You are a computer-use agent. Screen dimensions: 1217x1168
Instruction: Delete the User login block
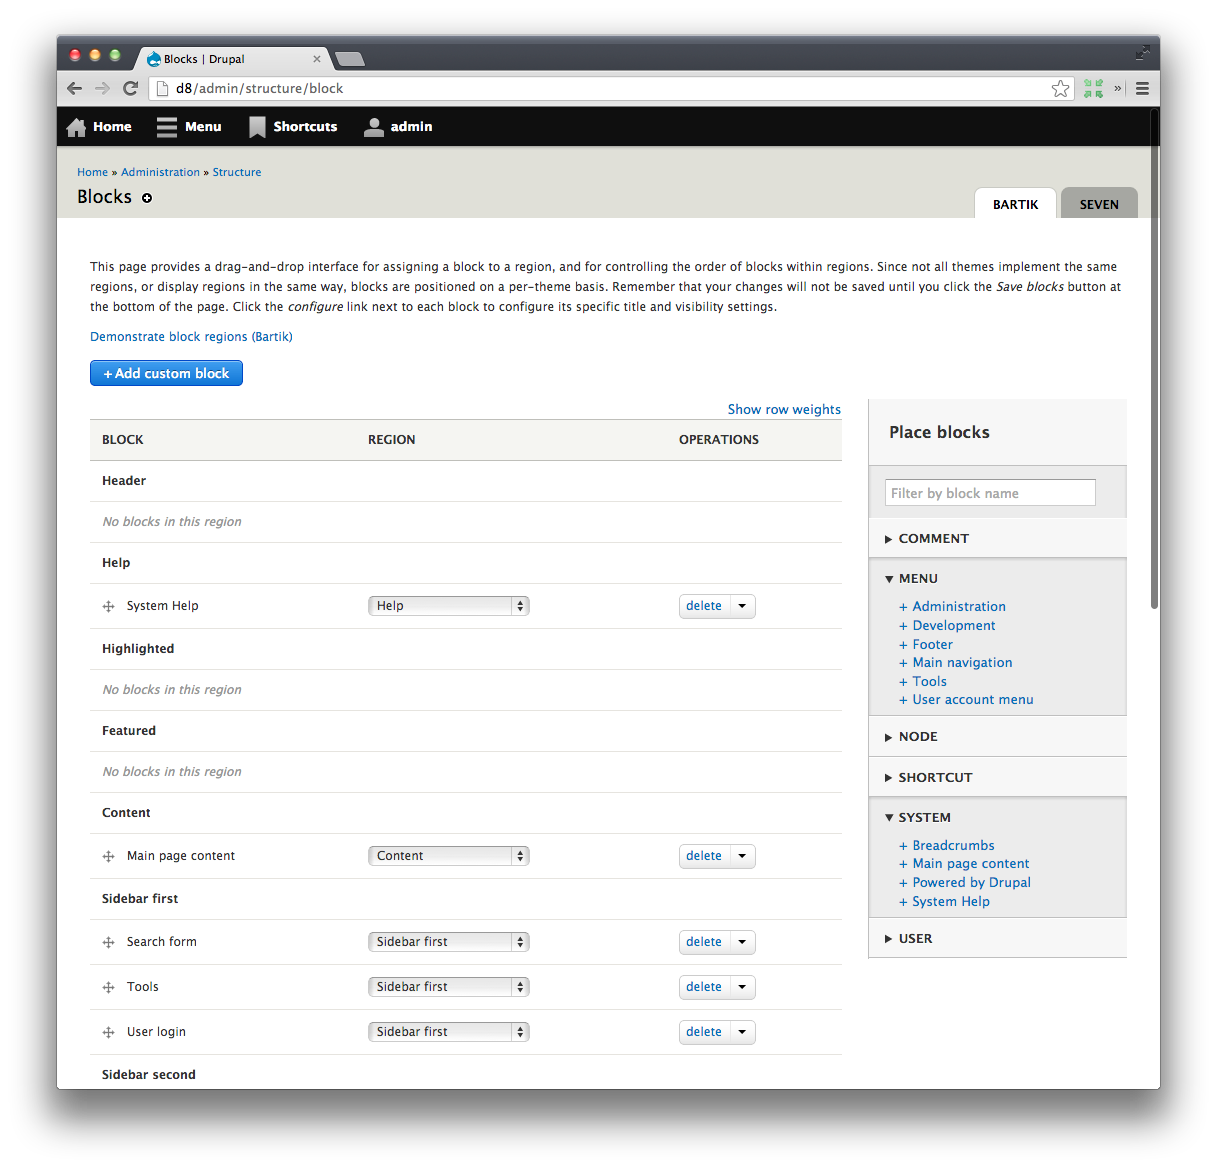pos(704,1032)
